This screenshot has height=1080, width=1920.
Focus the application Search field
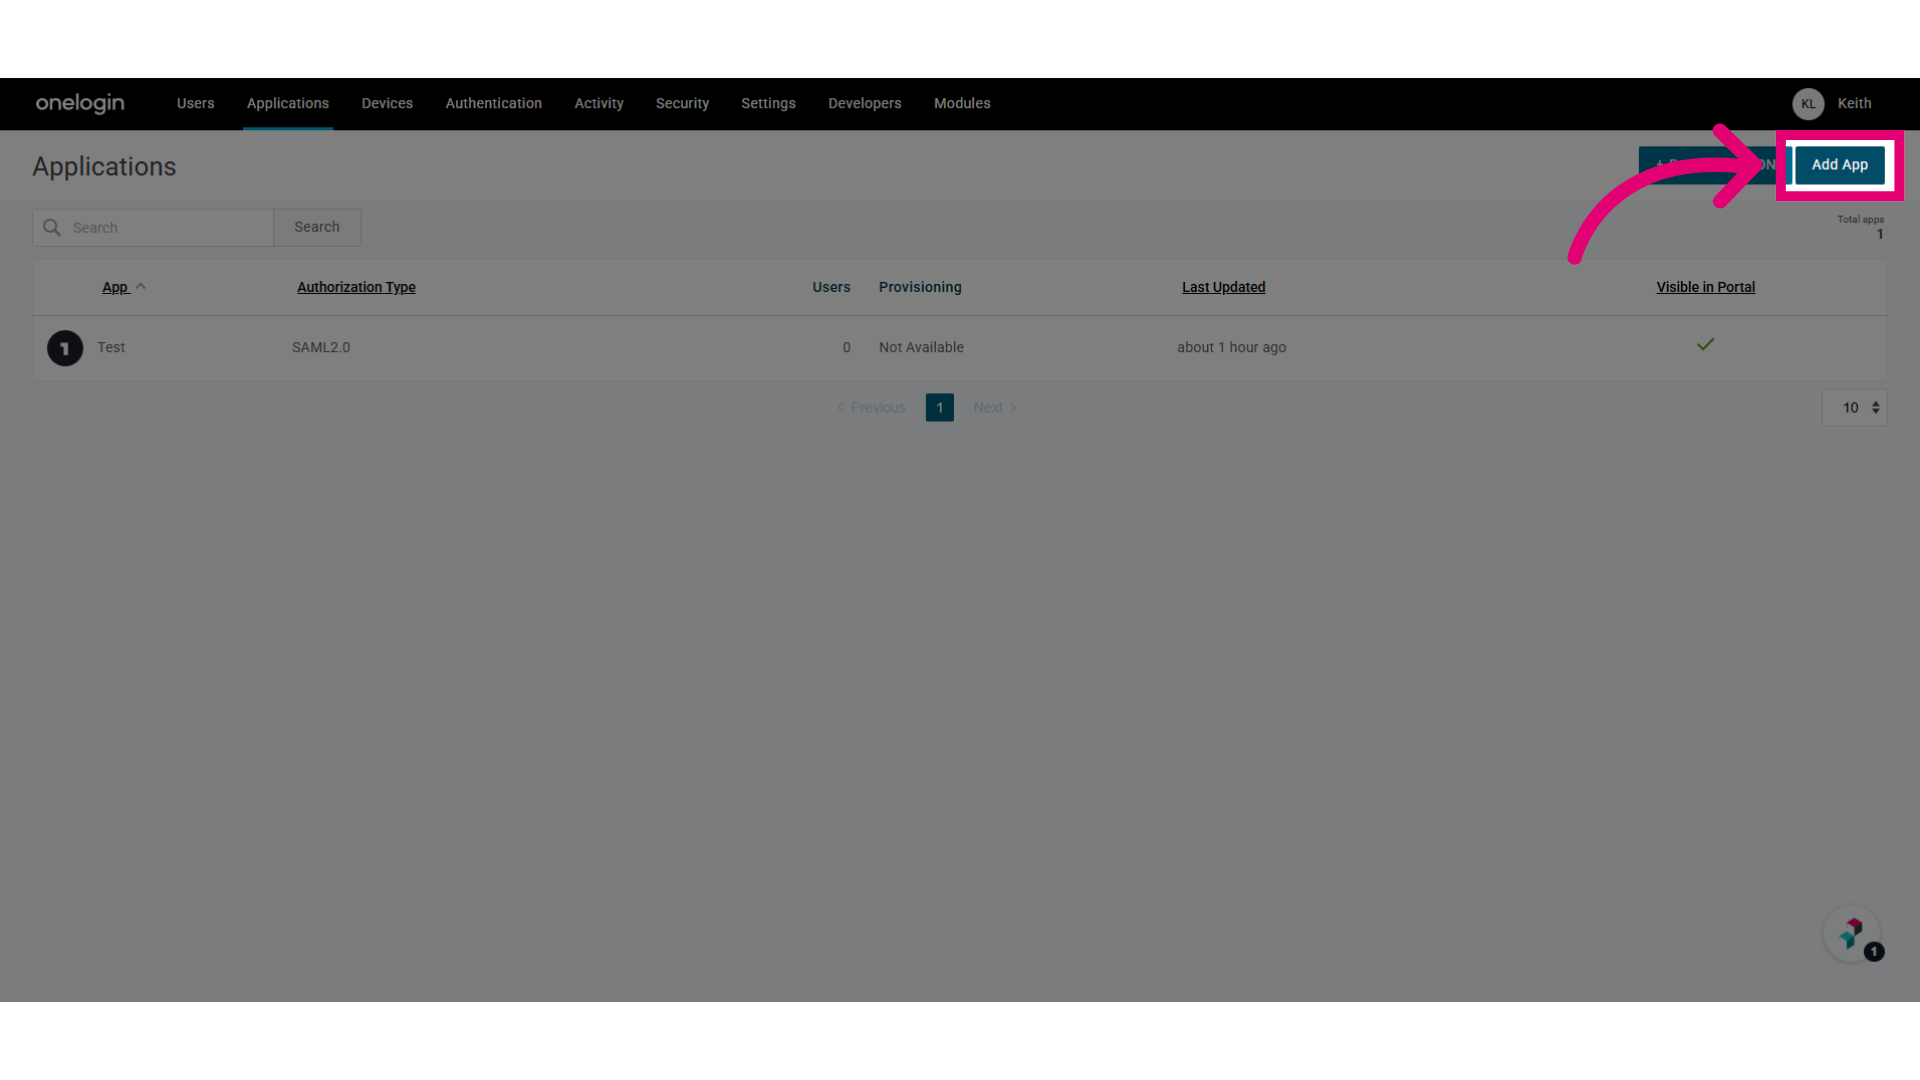(x=153, y=227)
